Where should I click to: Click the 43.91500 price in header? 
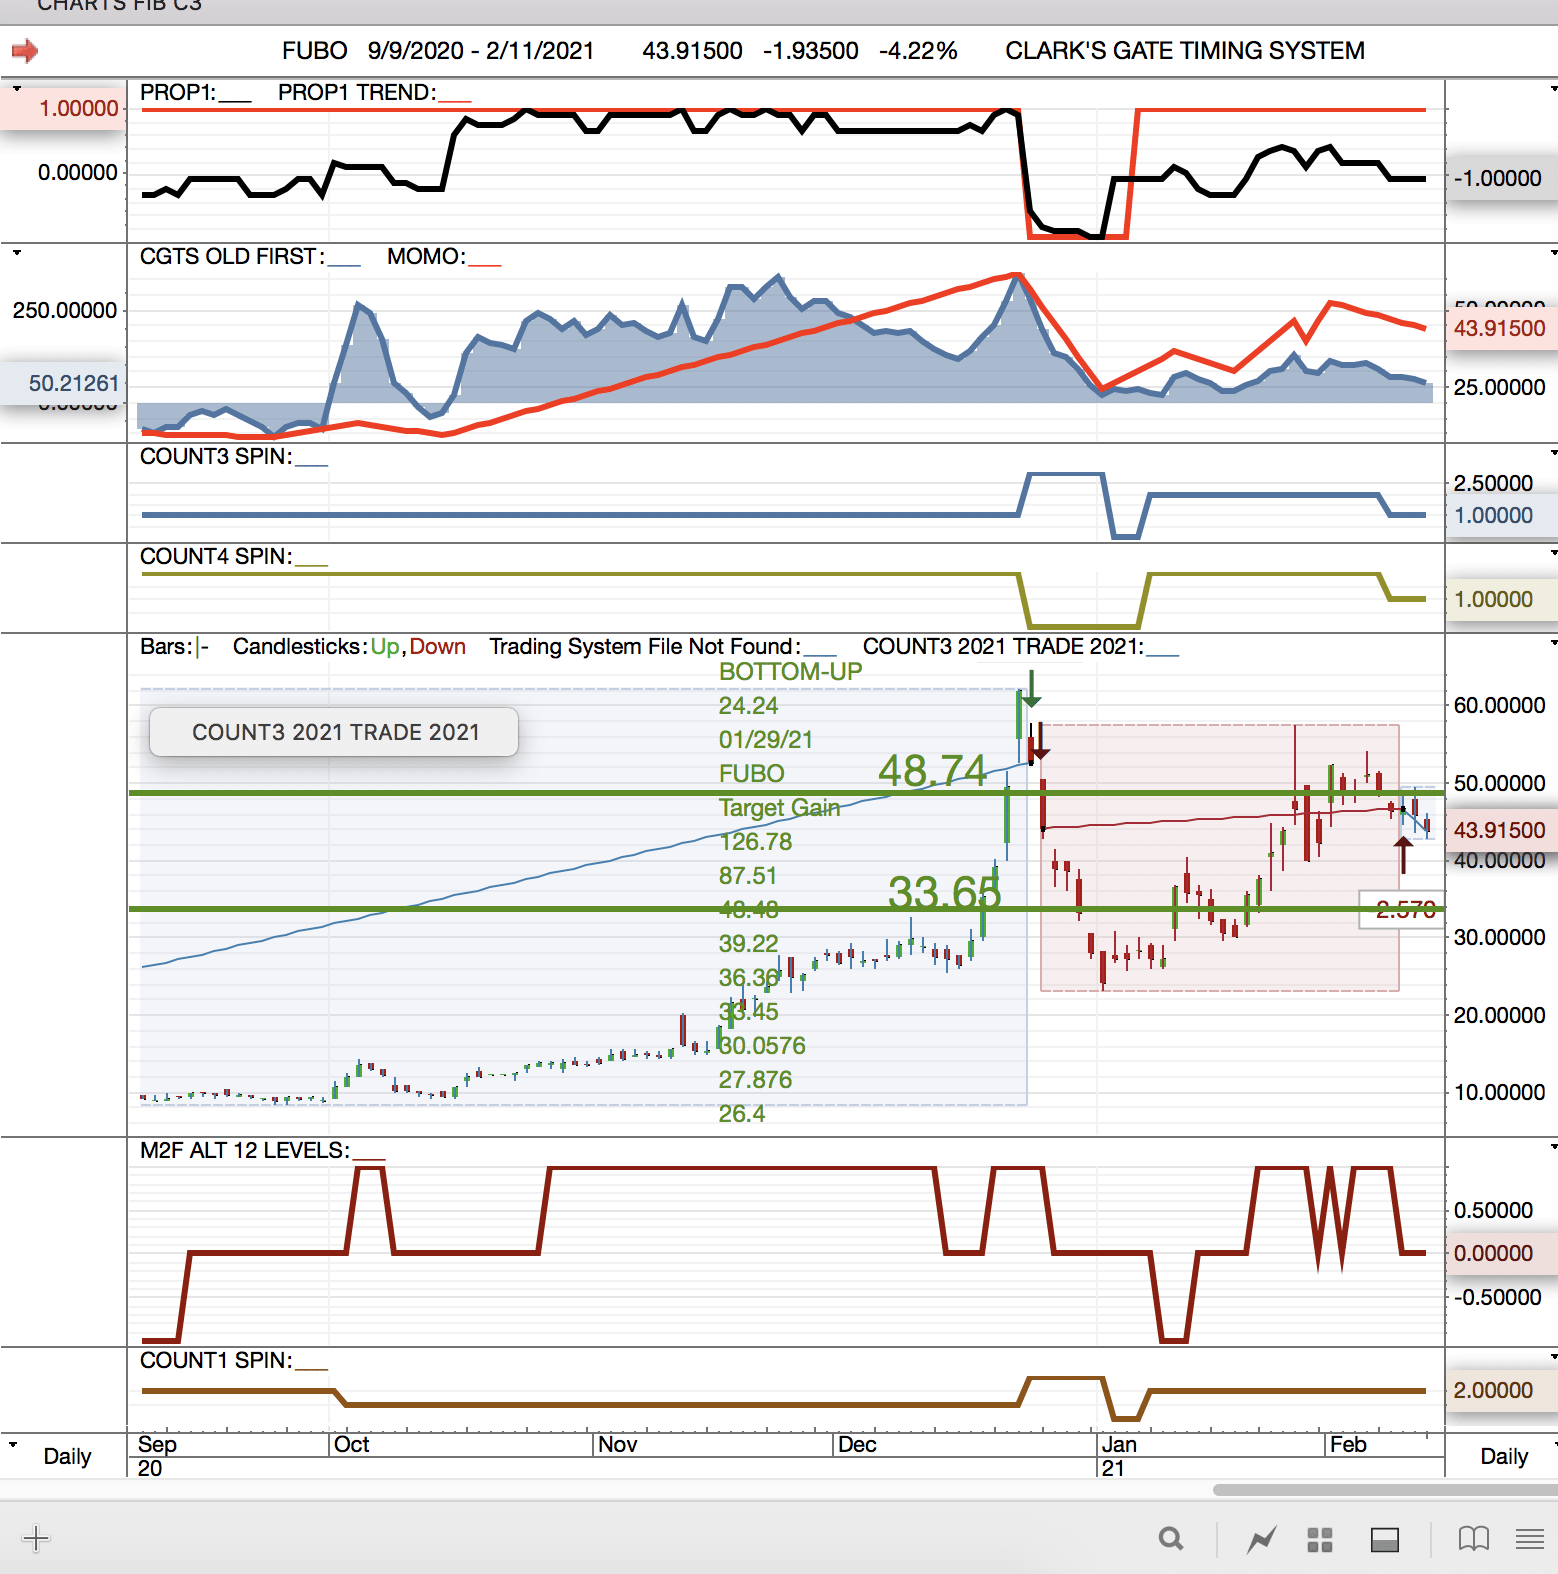coord(692,50)
